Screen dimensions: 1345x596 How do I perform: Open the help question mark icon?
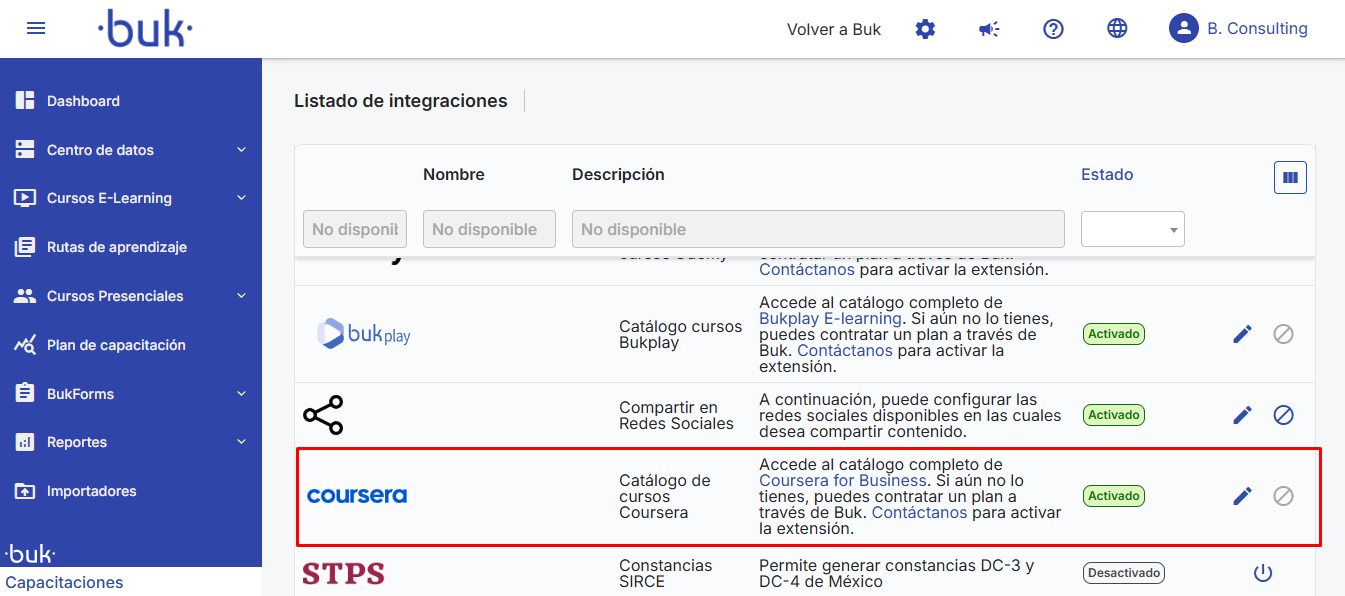click(1053, 29)
